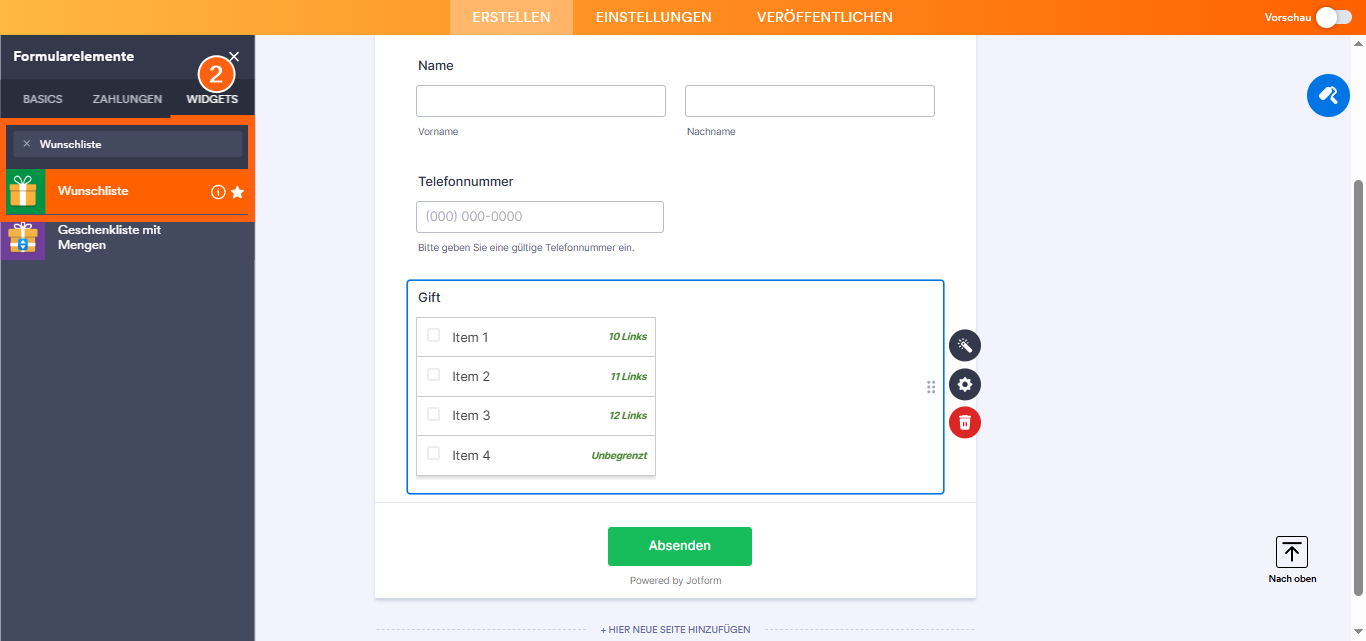Switch to the Einstellungen tab
This screenshot has width=1366, height=641.
tap(653, 17)
